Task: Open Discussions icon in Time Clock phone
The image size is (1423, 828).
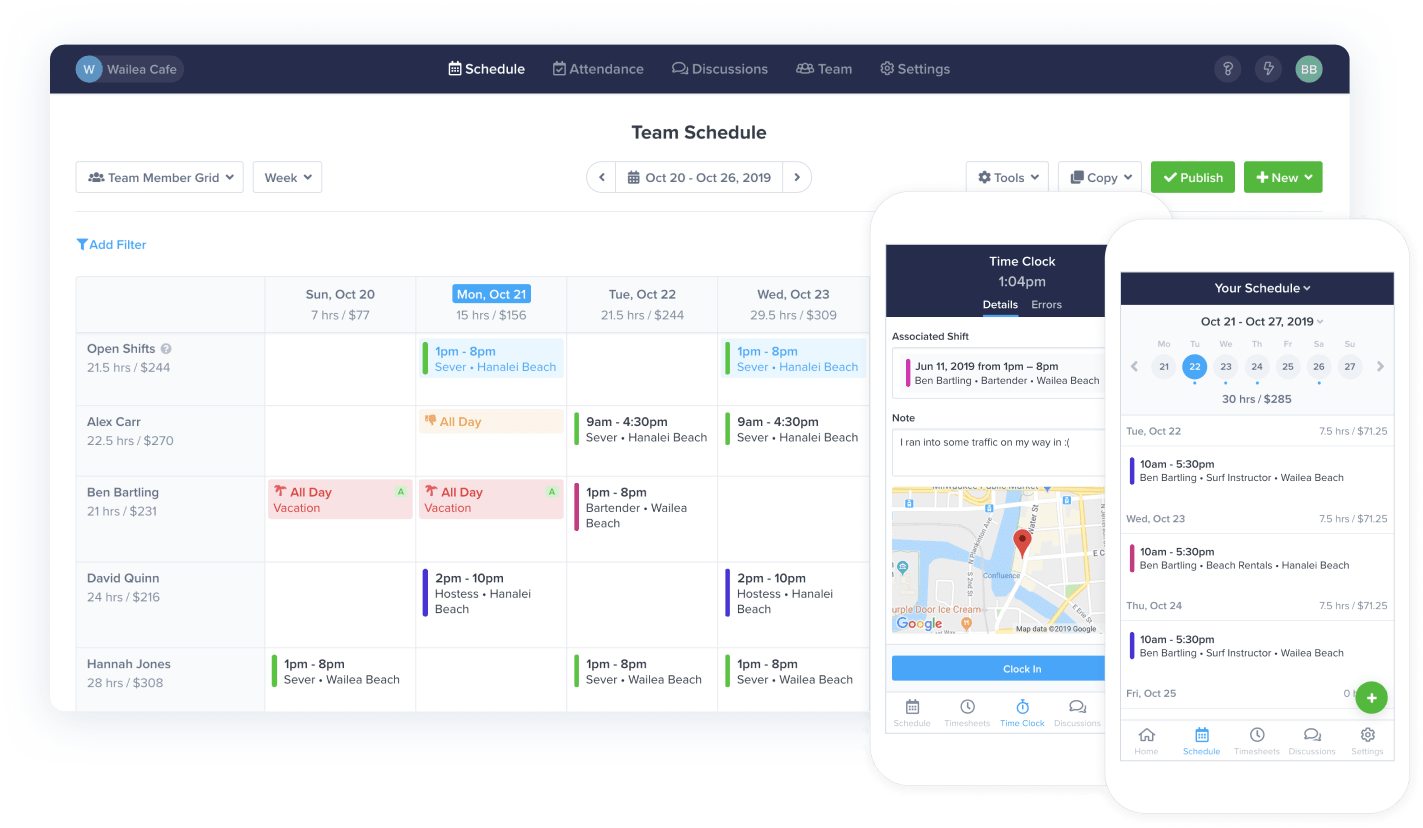Action: click(x=1077, y=712)
